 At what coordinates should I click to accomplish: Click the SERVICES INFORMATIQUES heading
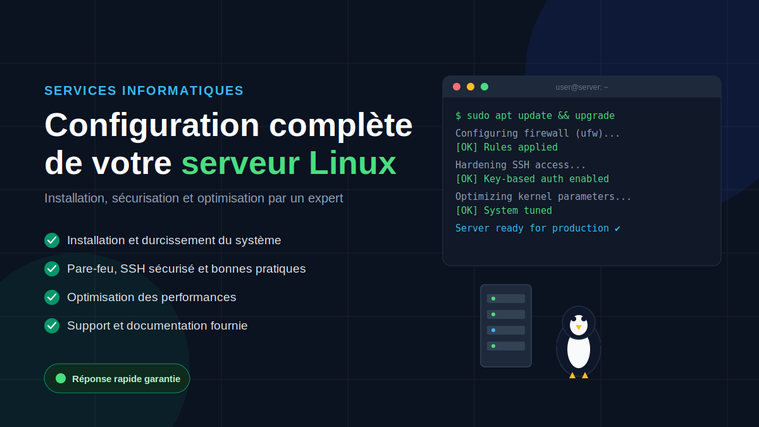click(144, 91)
